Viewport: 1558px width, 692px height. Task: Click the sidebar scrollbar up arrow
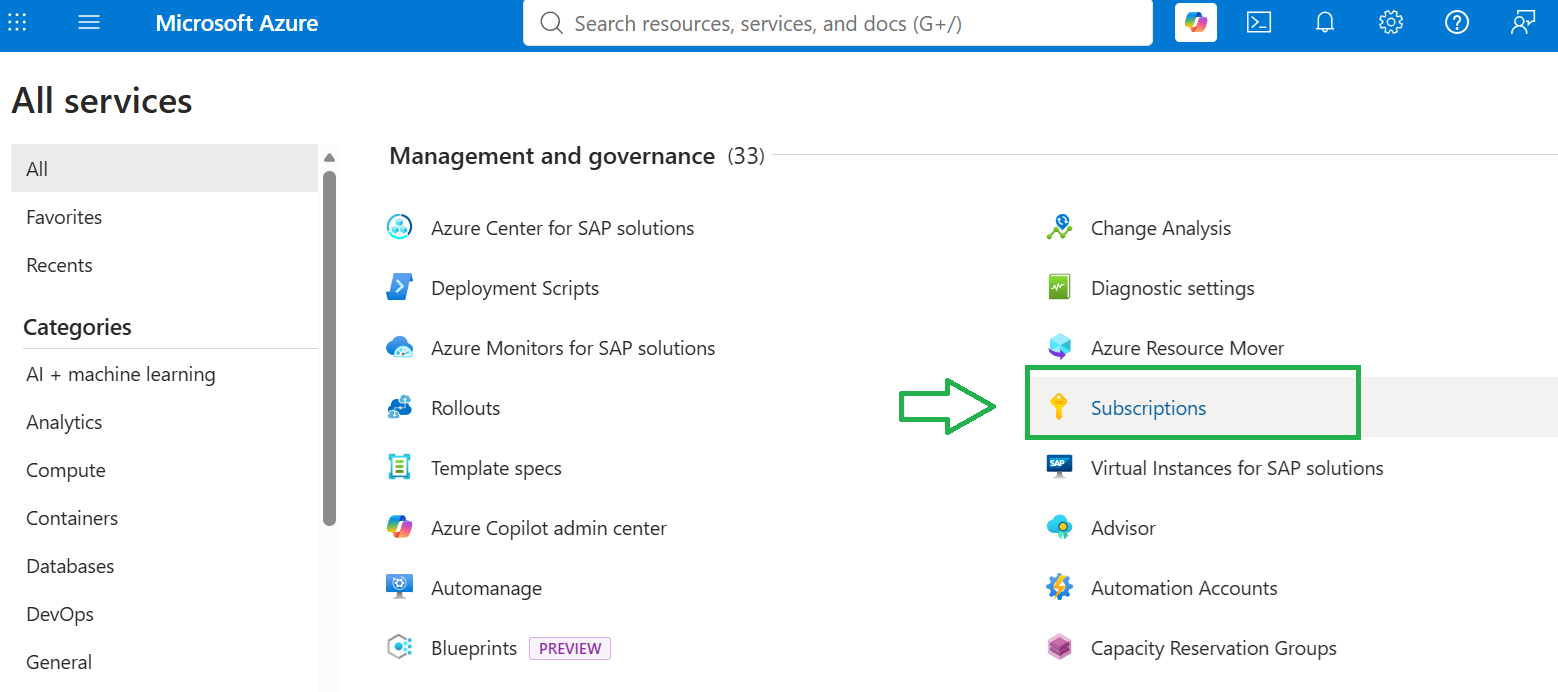(x=330, y=157)
